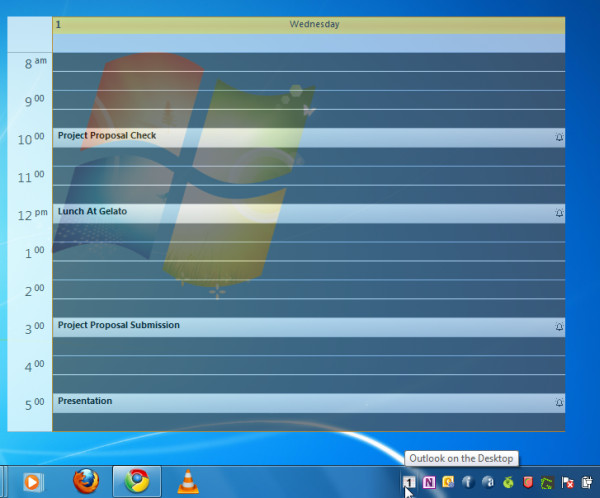
Task: Click the empty 2:00 calendar time slot
Action: [309, 289]
